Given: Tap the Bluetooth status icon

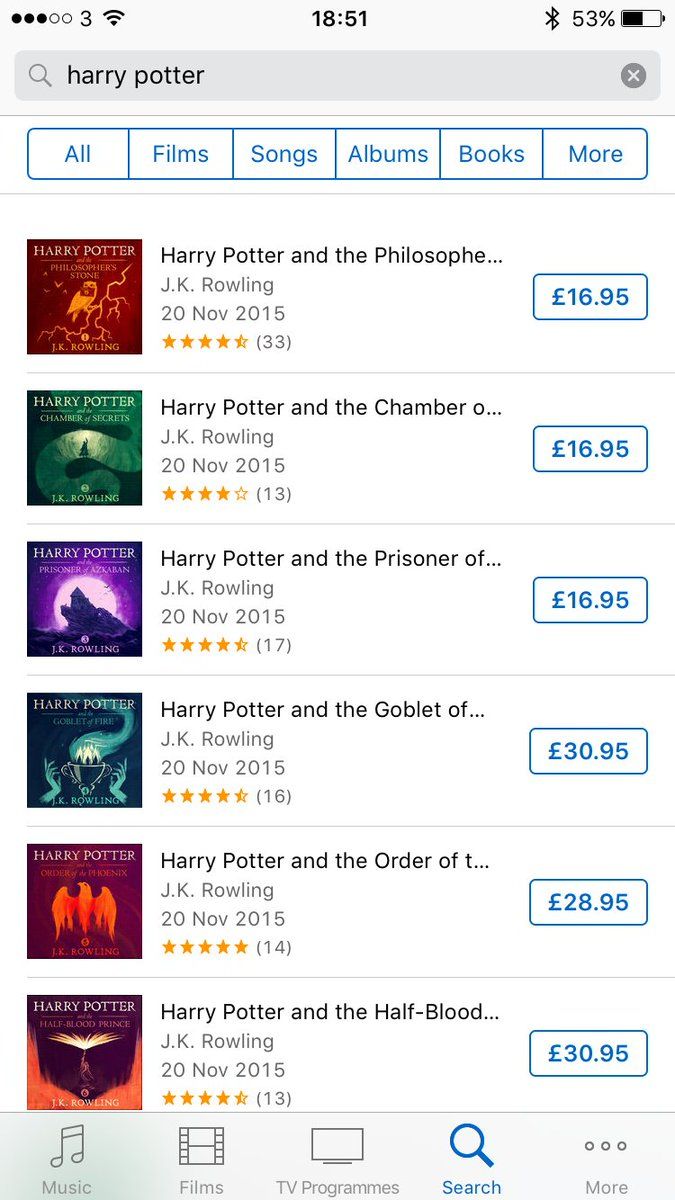Looking at the screenshot, I should coord(551,18).
